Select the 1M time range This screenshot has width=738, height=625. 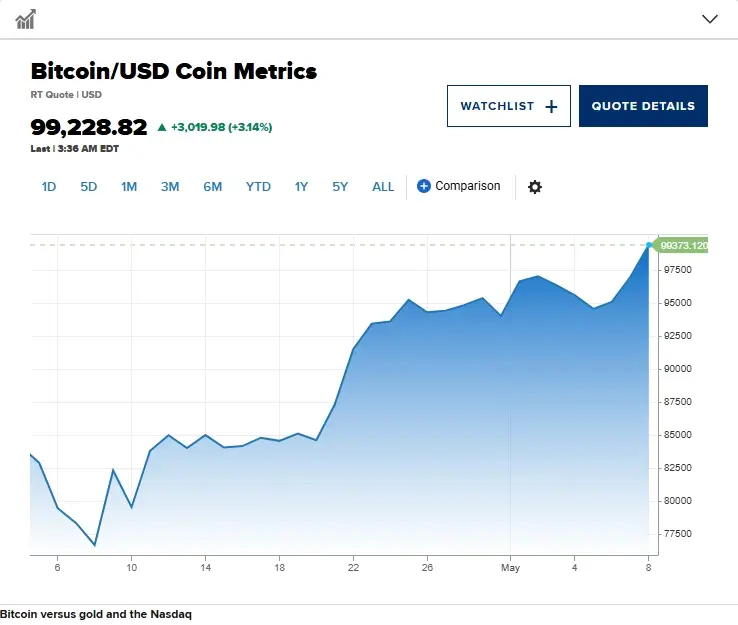pyautogui.click(x=129, y=186)
